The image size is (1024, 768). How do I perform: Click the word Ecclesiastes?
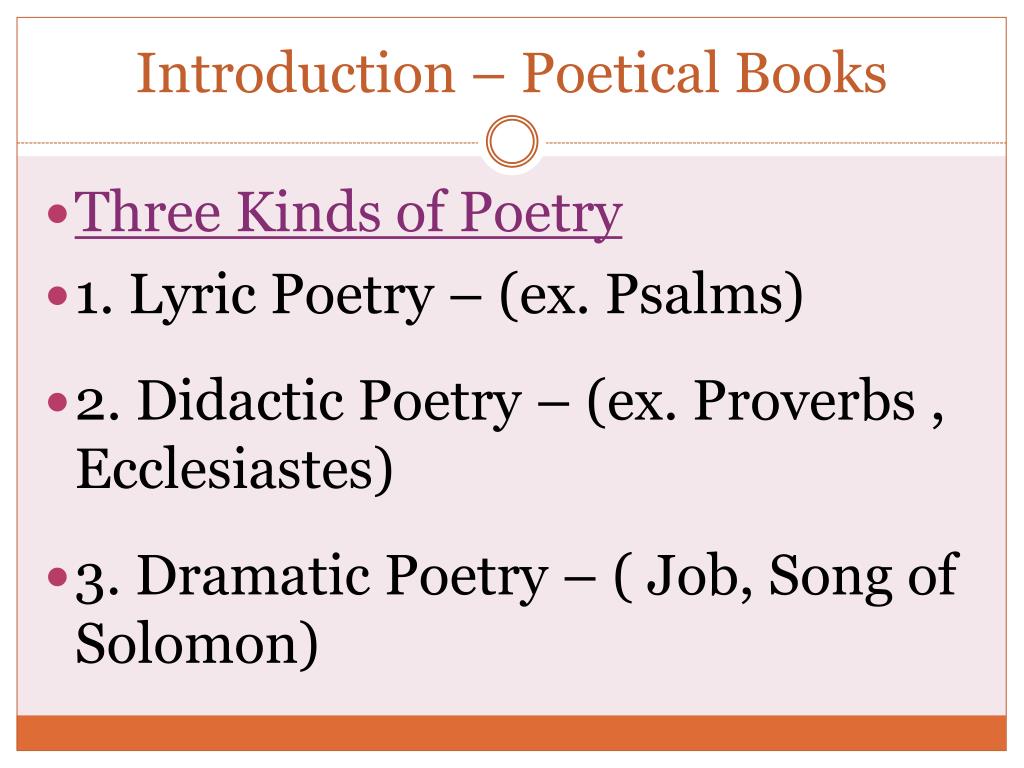225,469
